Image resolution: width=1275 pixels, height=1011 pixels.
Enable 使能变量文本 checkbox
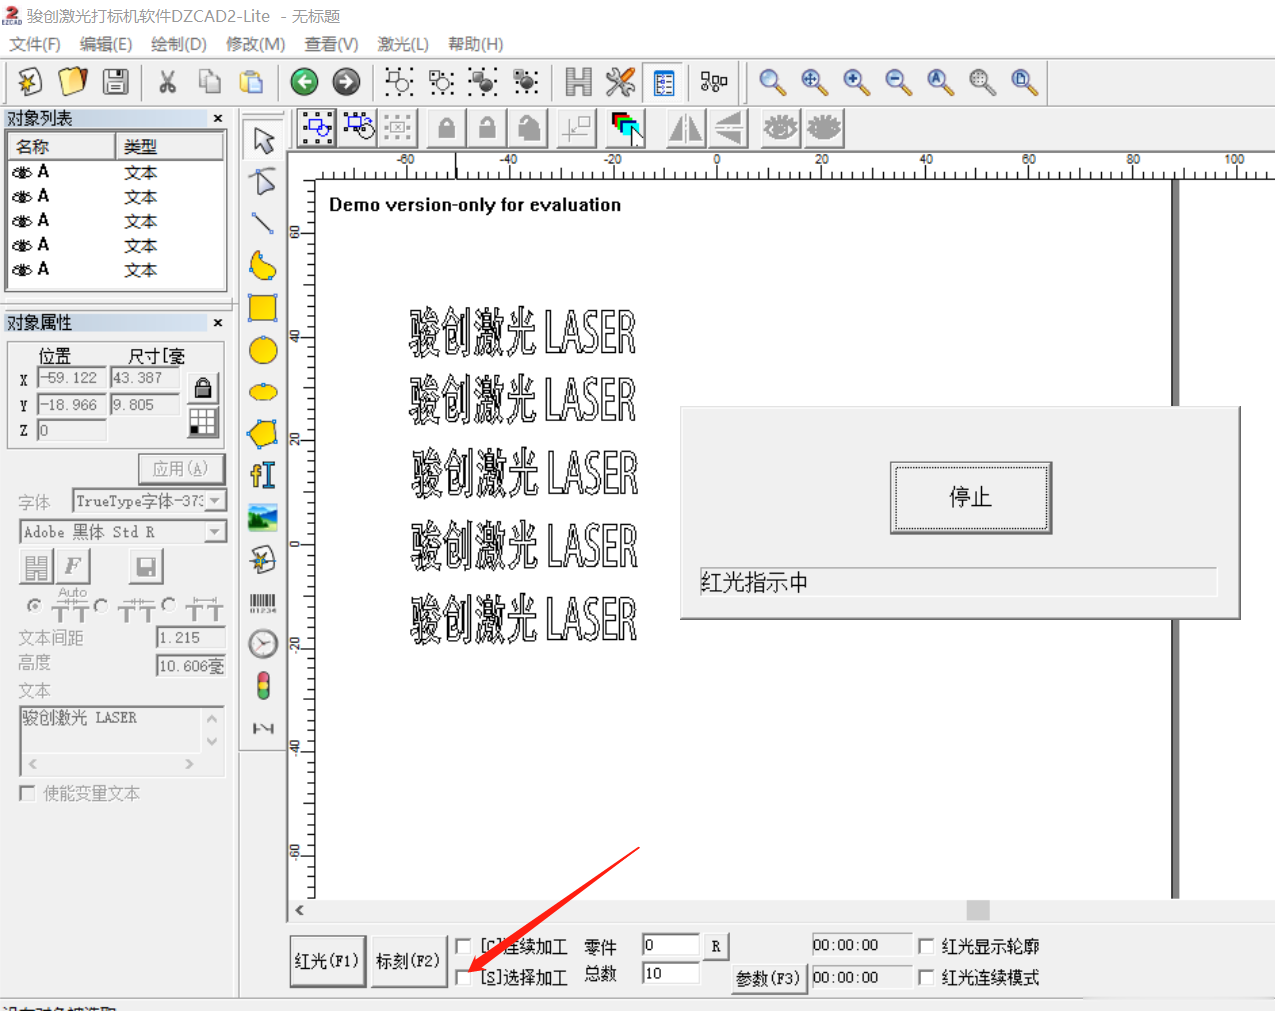pos(27,793)
